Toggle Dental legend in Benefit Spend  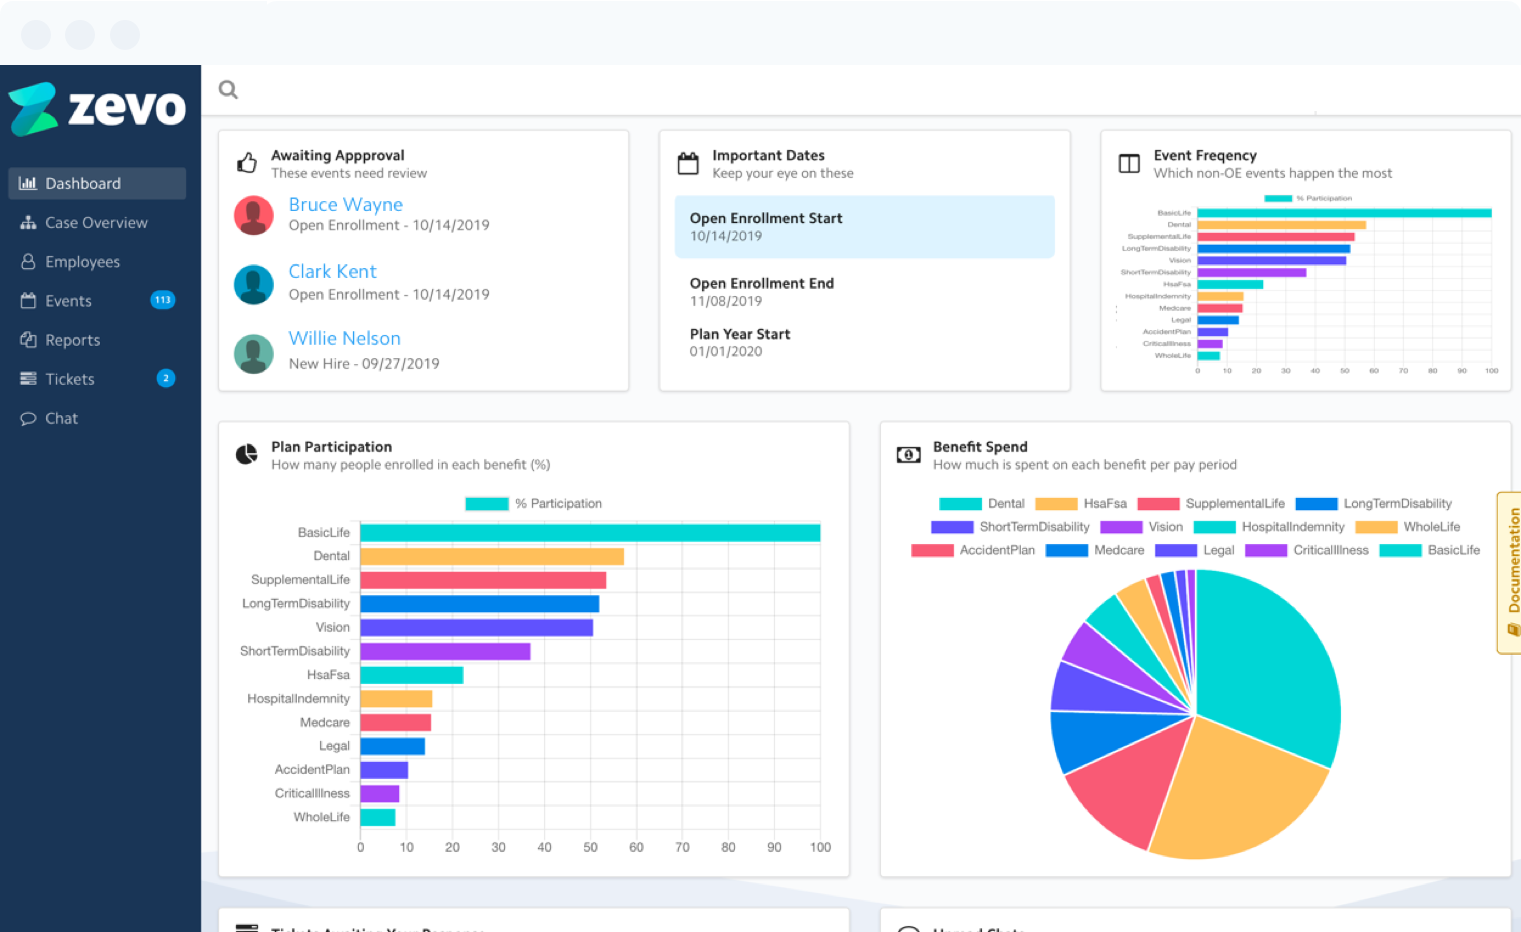point(982,503)
